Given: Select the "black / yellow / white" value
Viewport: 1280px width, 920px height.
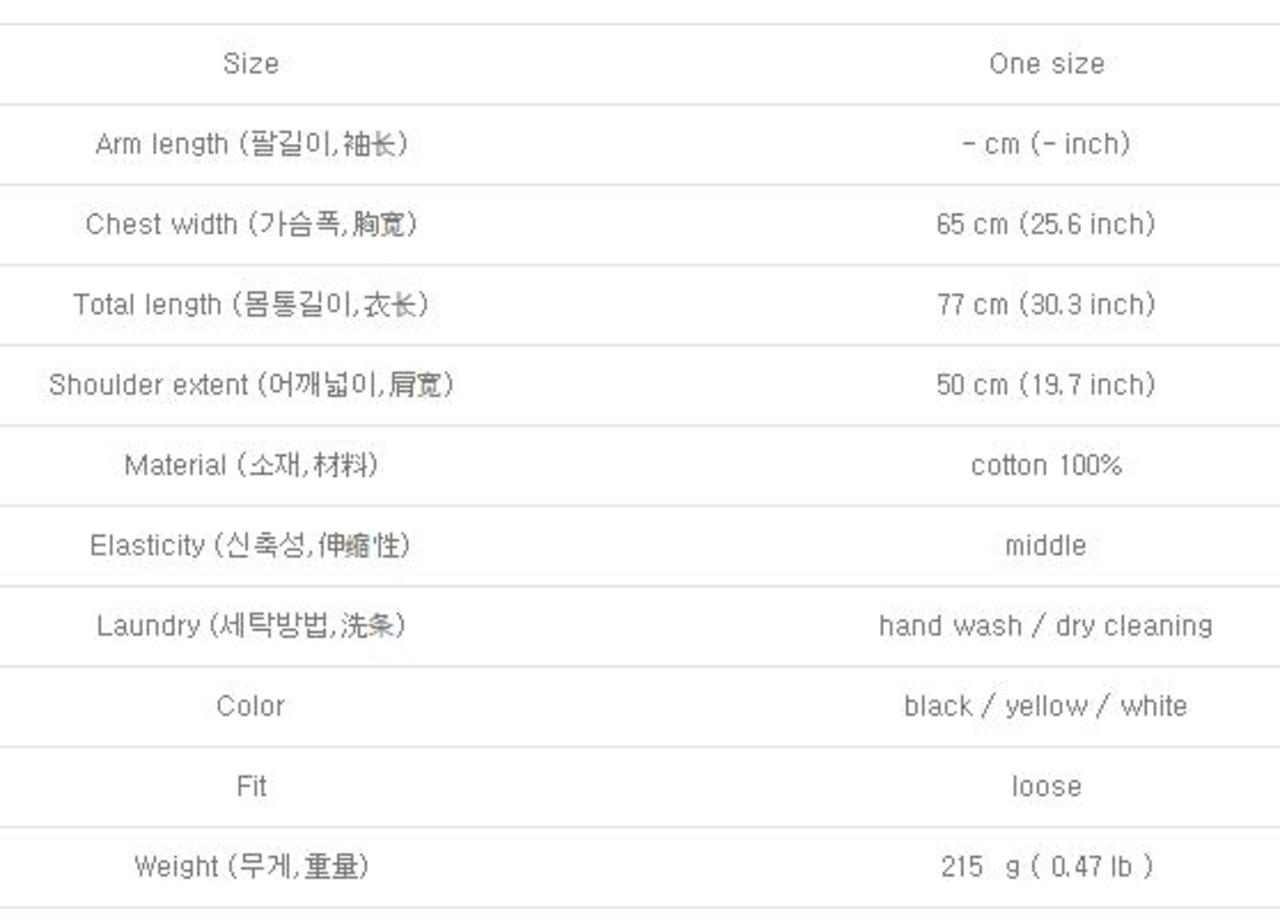Looking at the screenshot, I should coord(1046,706).
